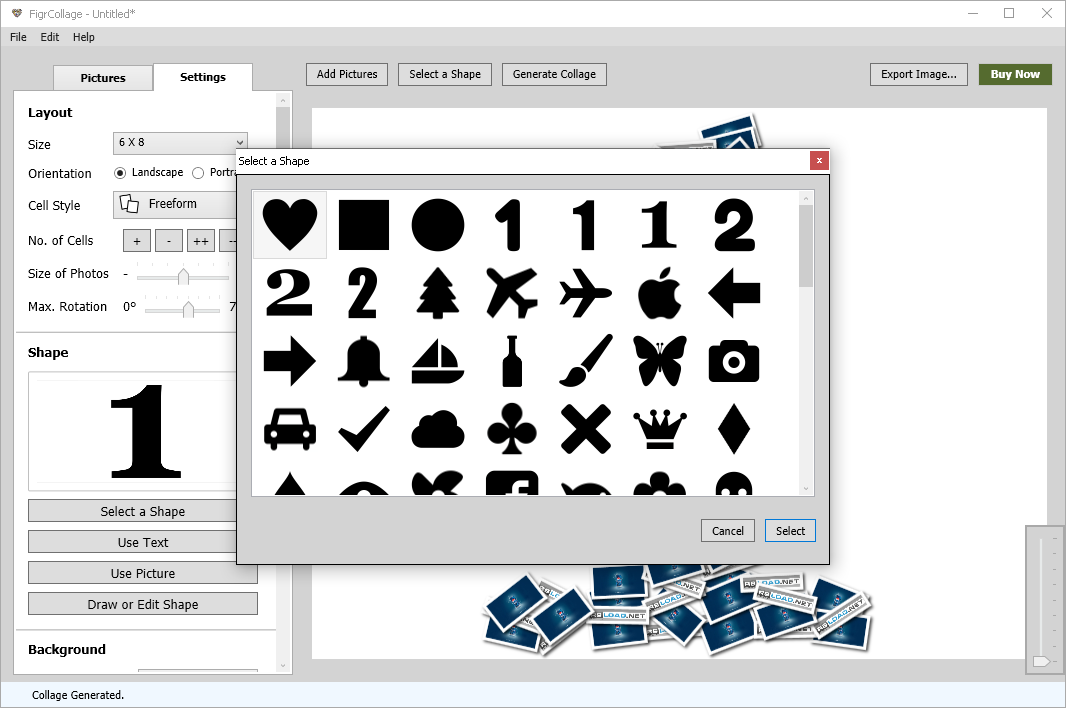
Task: Select the cloud shape
Action: pyautogui.click(x=438, y=429)
